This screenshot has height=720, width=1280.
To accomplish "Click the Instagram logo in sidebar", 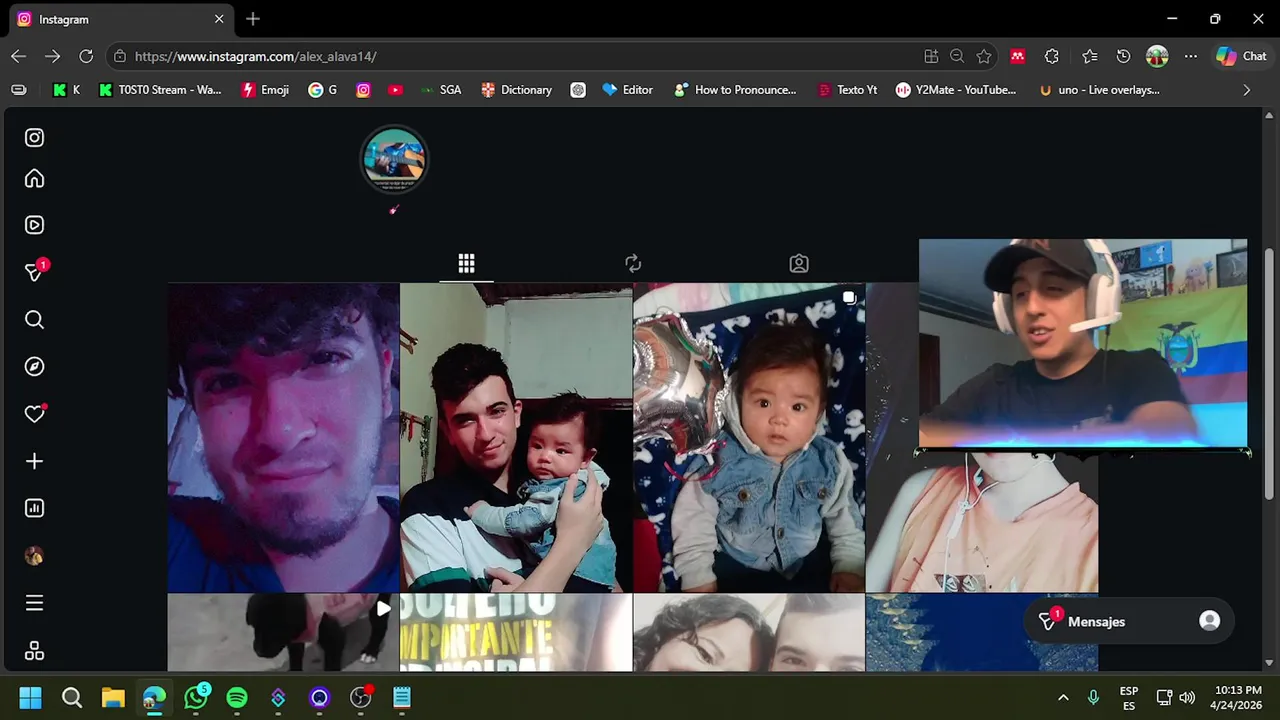I will (x=34, y=138).
